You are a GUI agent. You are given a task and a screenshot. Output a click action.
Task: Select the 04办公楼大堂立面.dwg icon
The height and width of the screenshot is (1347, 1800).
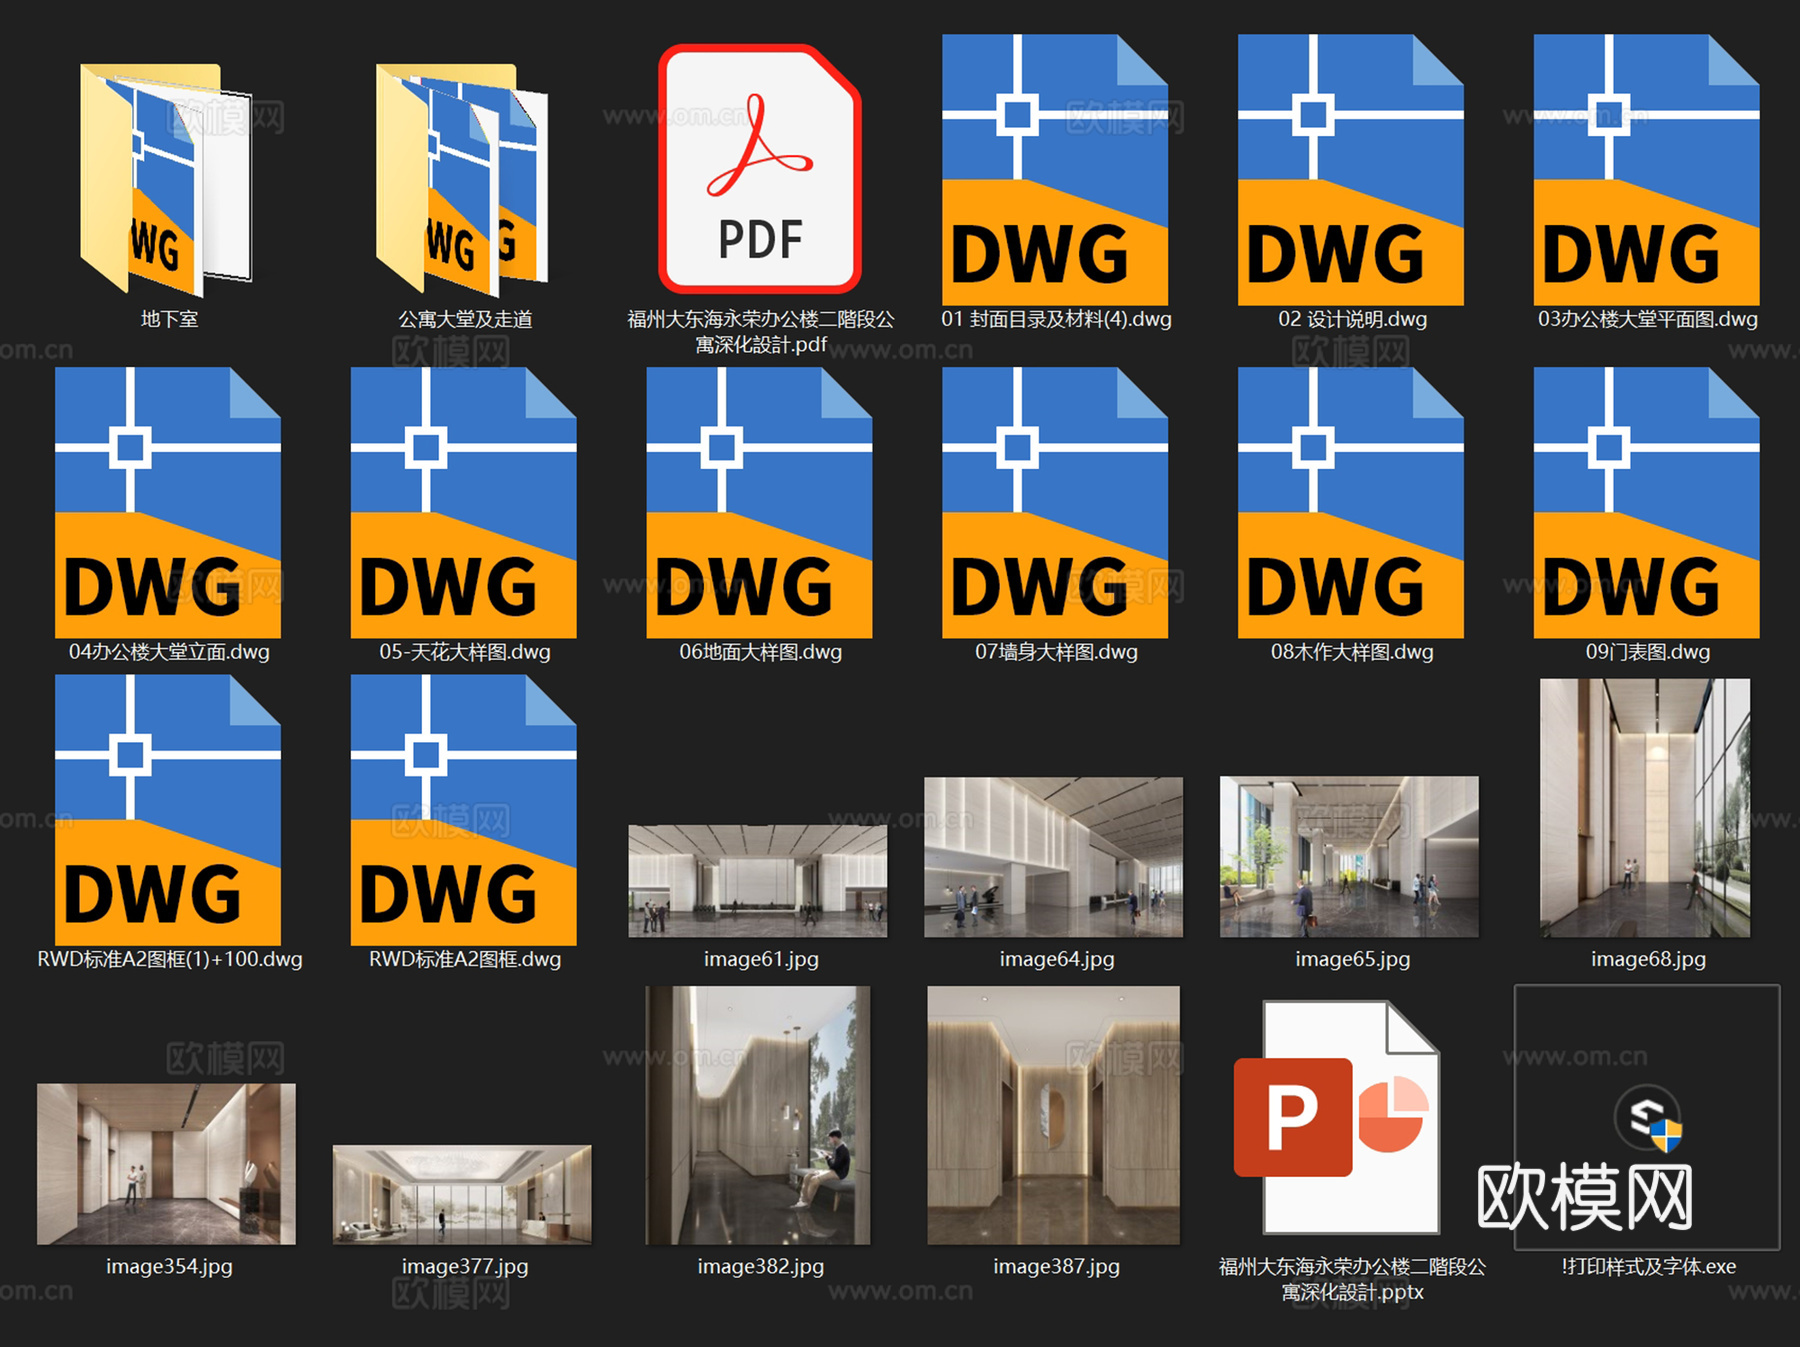click(168, 503)
